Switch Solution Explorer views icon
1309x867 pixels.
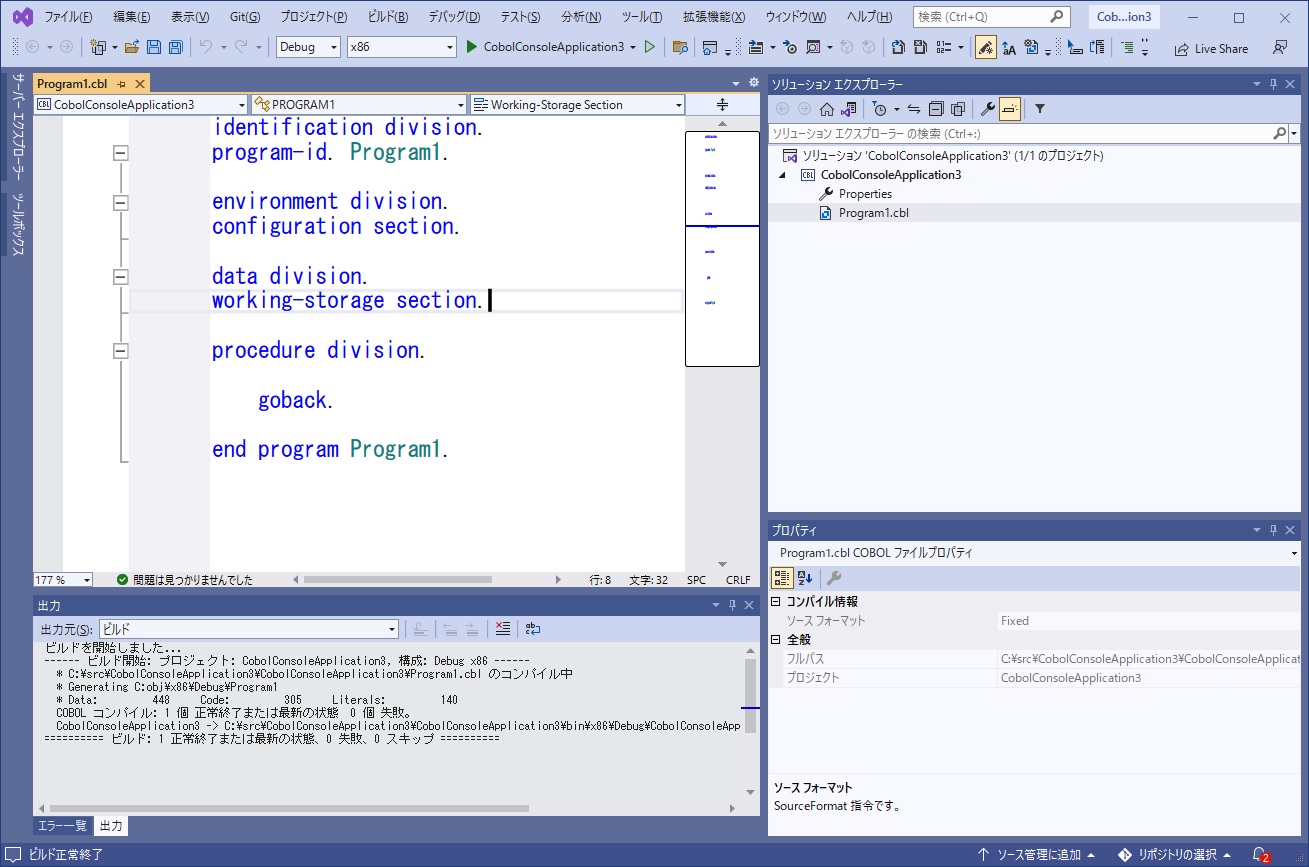pos(849,109)
